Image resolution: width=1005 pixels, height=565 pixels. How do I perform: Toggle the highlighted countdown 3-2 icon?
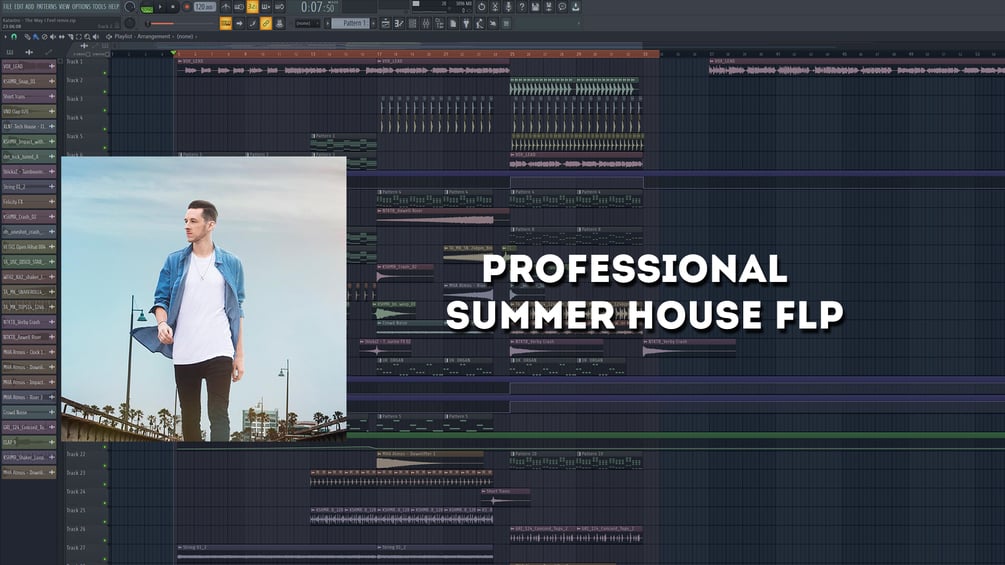click(253, 6)
